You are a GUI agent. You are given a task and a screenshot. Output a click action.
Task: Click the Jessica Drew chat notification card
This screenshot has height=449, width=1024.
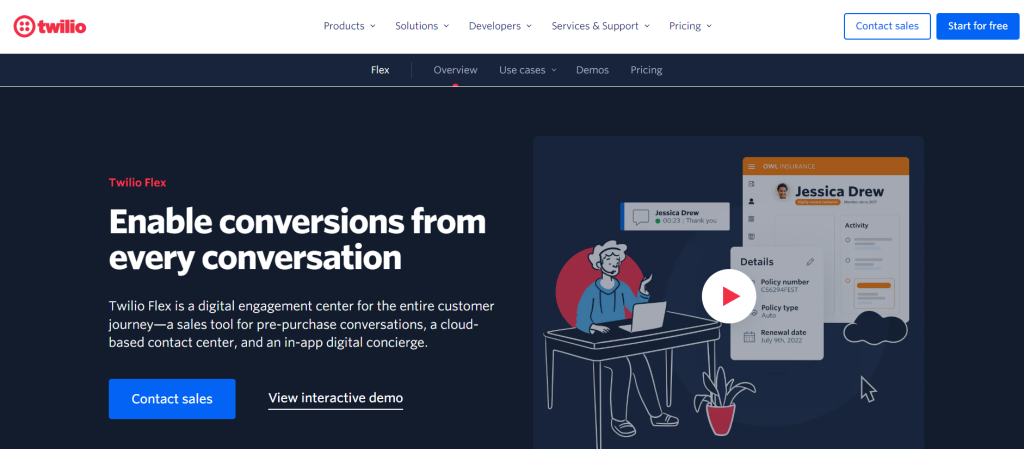[675, 217]
